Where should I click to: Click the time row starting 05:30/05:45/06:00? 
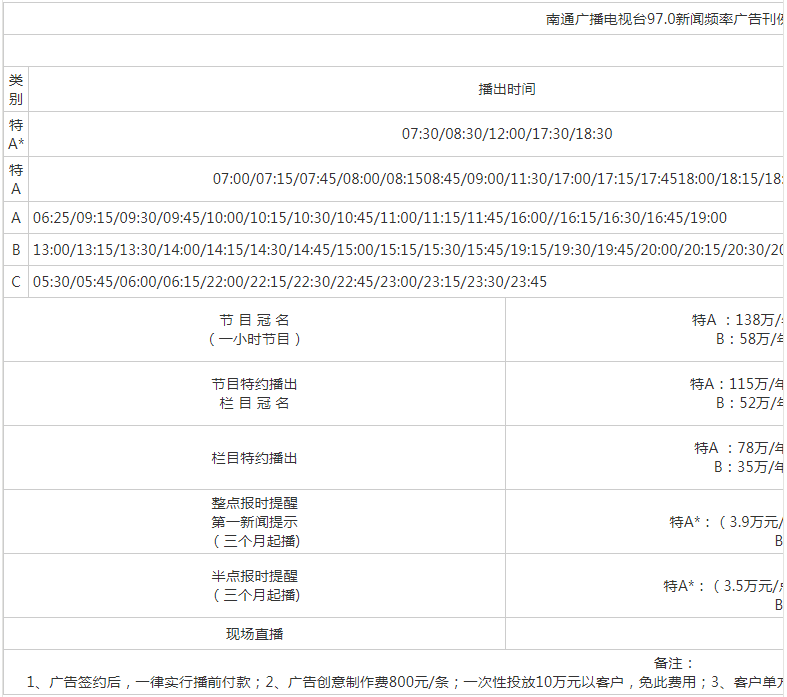point(290,282)
